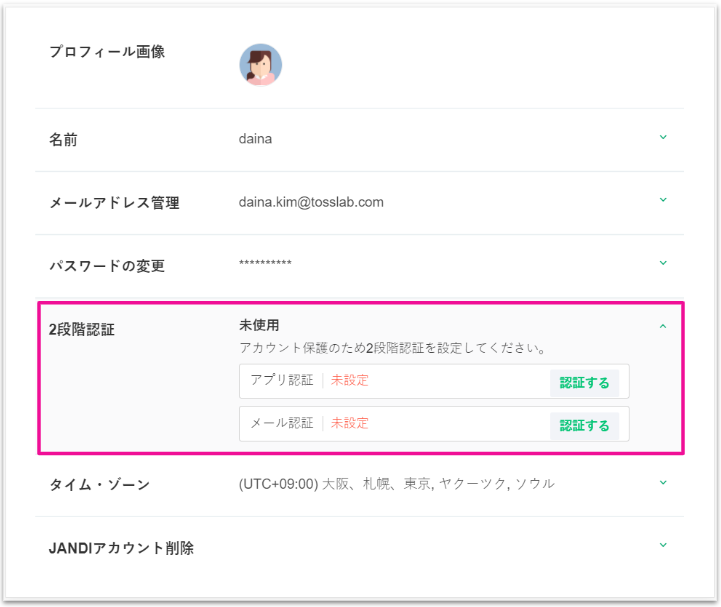
Task: Click the 2段階認証 section label
Action: pos(81,328)
